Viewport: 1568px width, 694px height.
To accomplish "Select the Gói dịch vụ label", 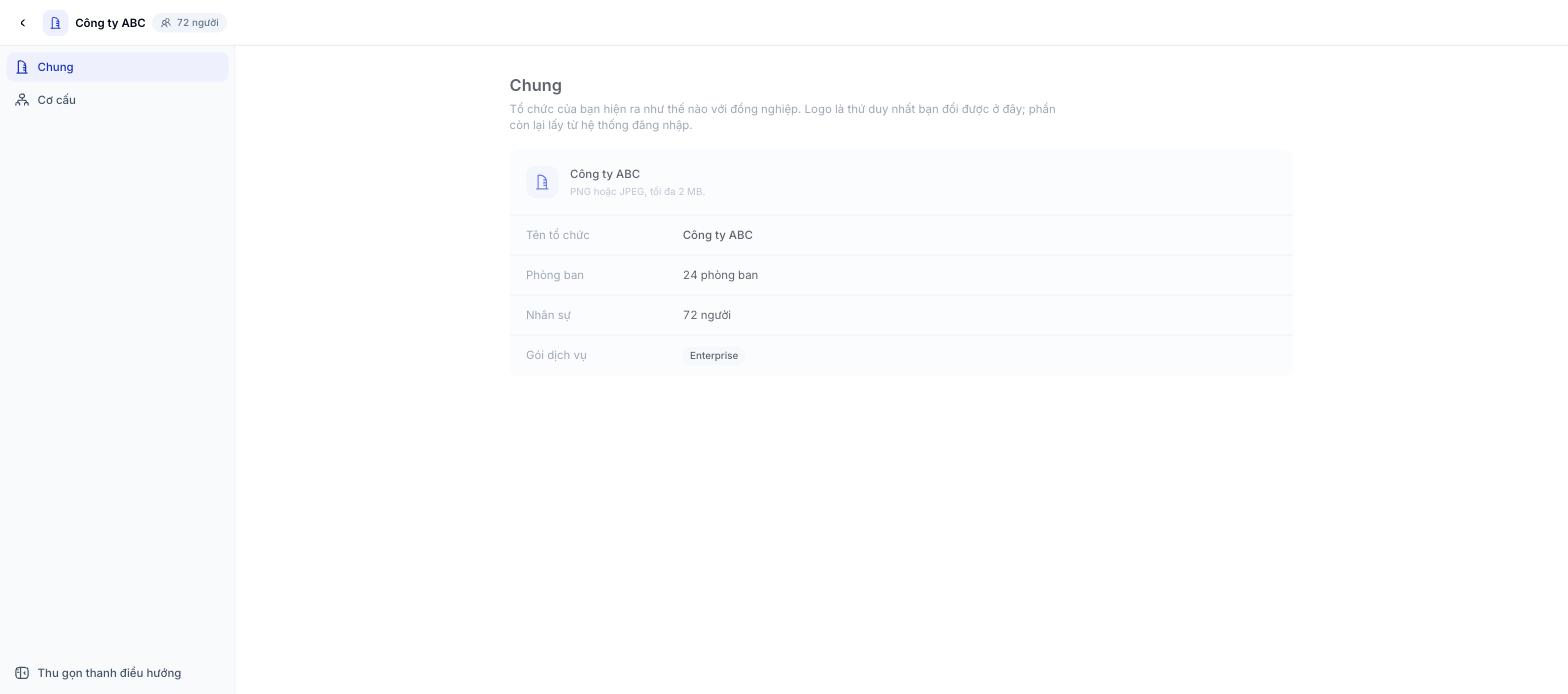I will point(556,355).
